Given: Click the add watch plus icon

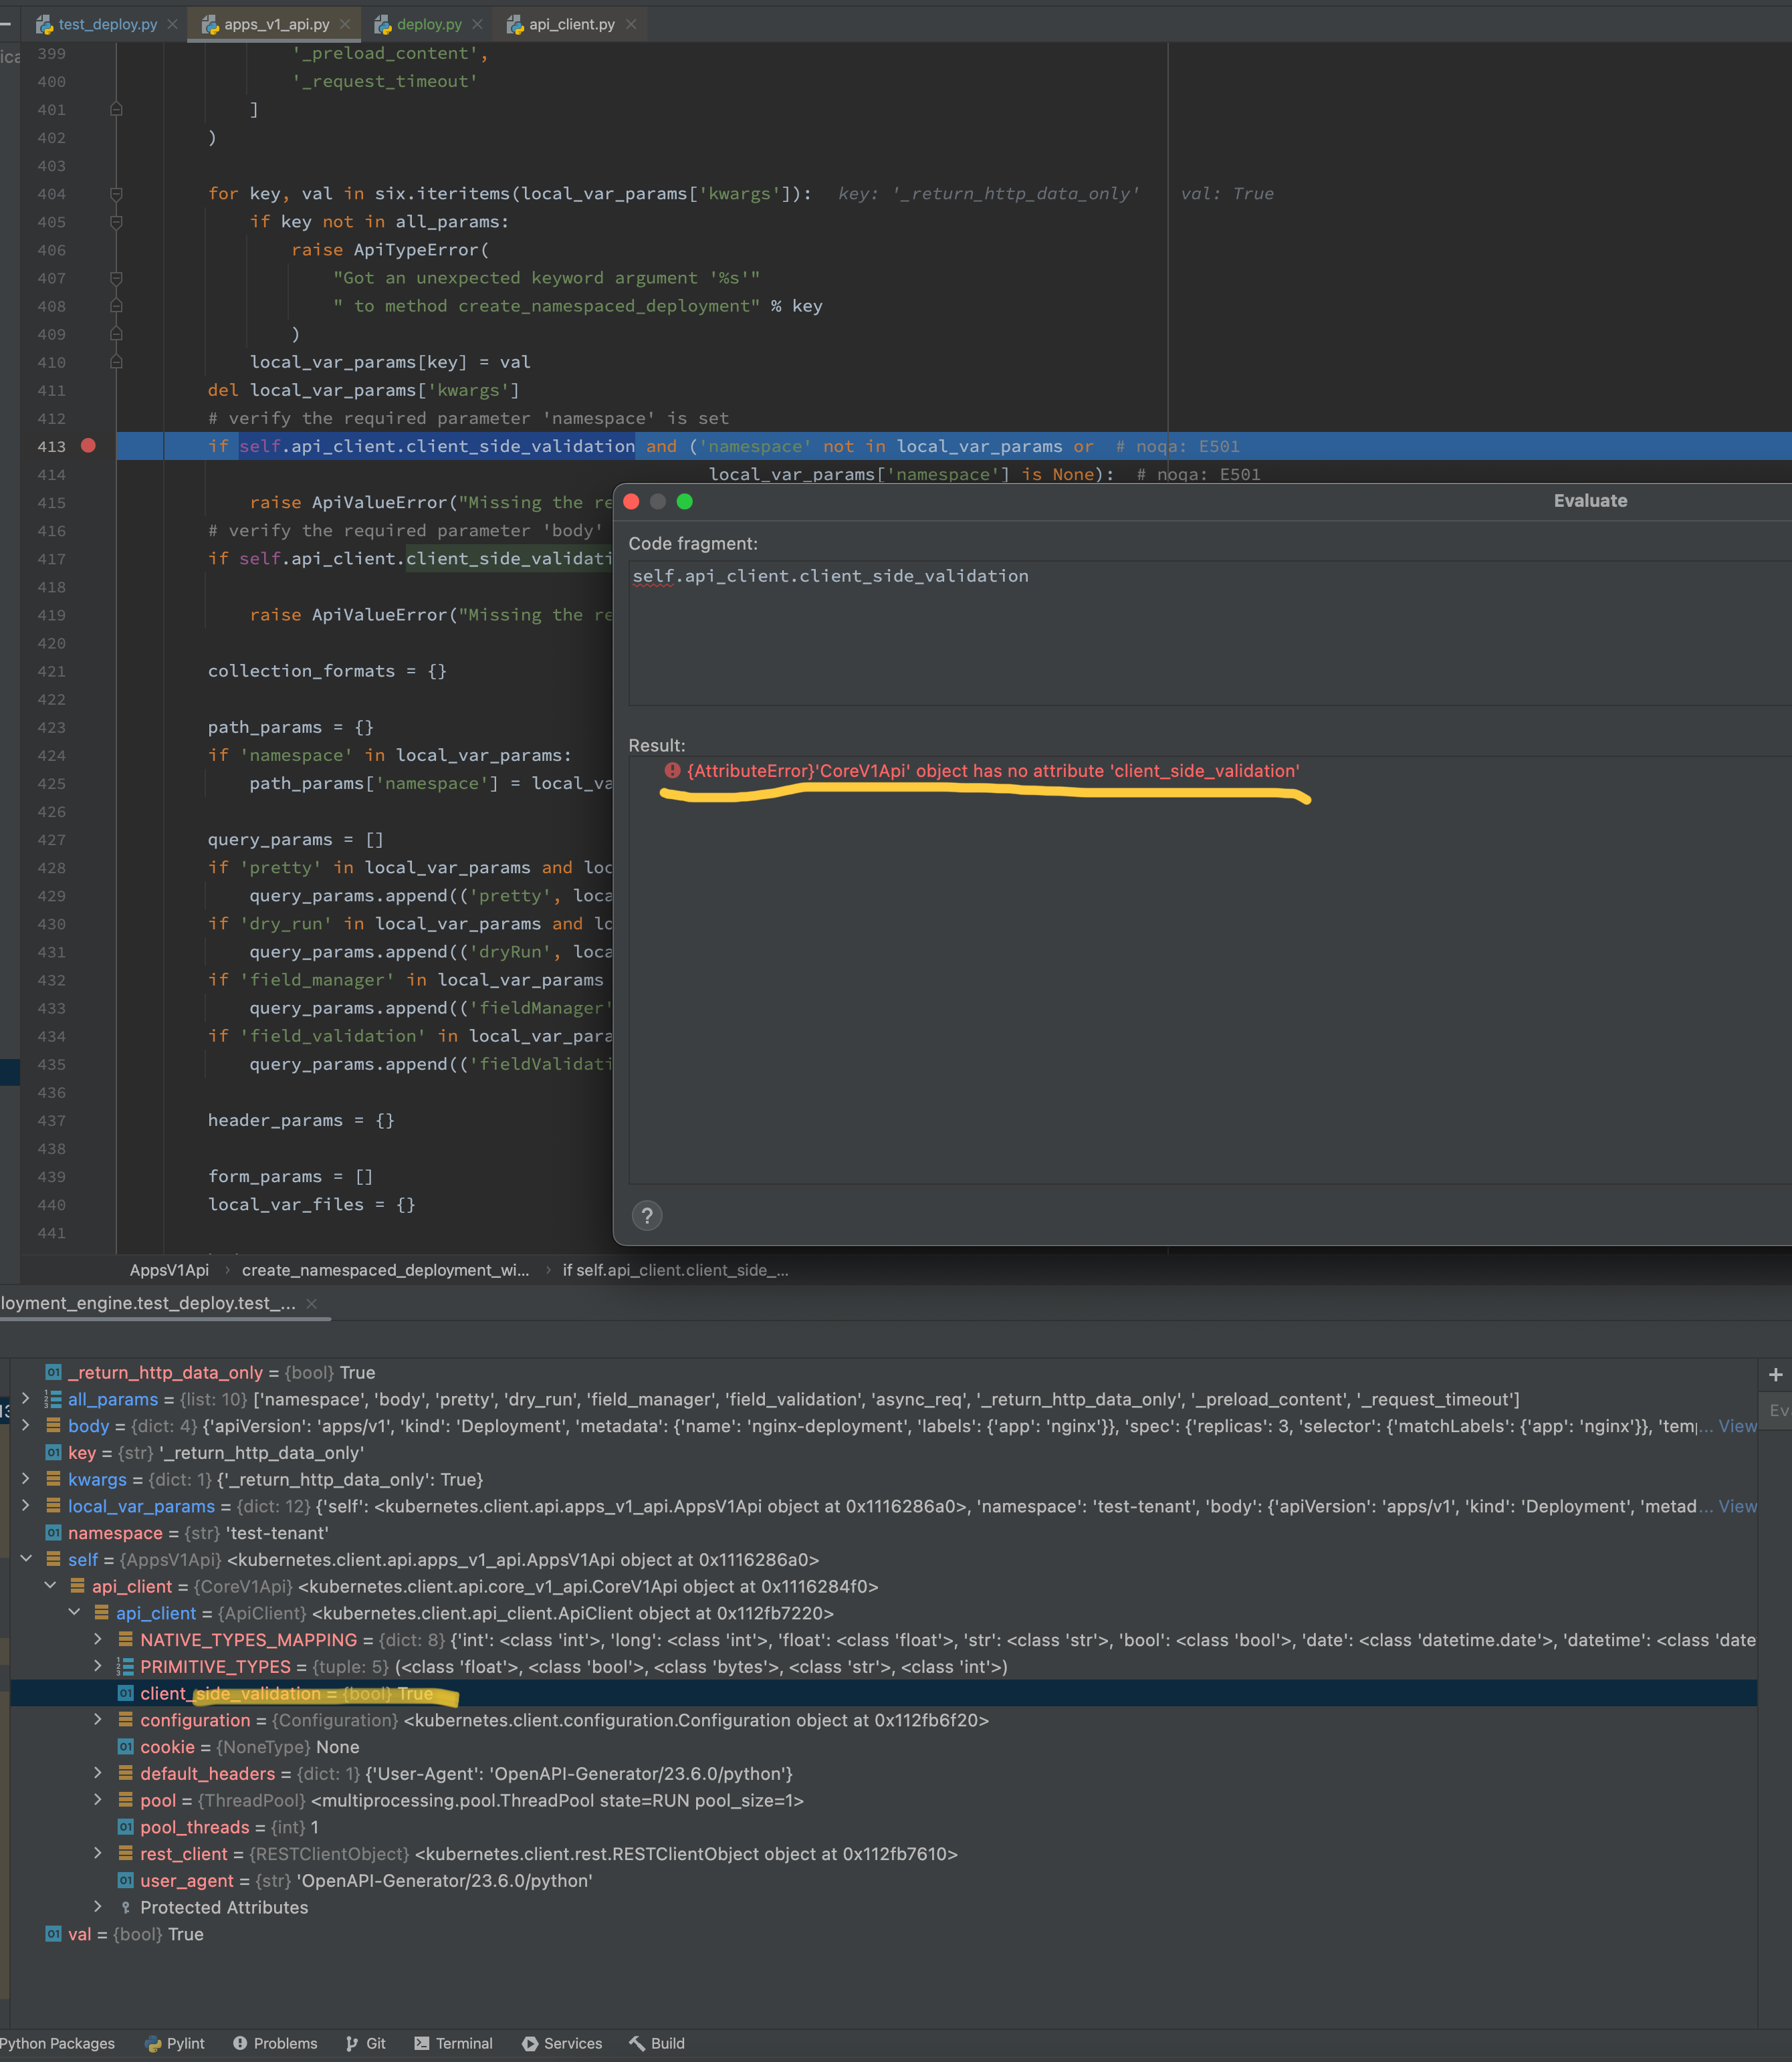Looking at the screenshot, I should tap(1775, 1375).
